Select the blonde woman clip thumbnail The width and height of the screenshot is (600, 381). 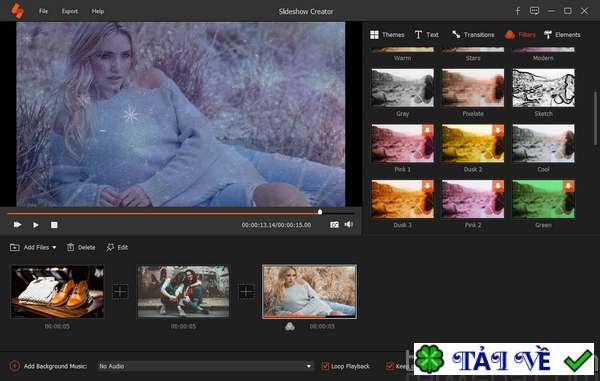pyautogui.click(x=310, y=292)
